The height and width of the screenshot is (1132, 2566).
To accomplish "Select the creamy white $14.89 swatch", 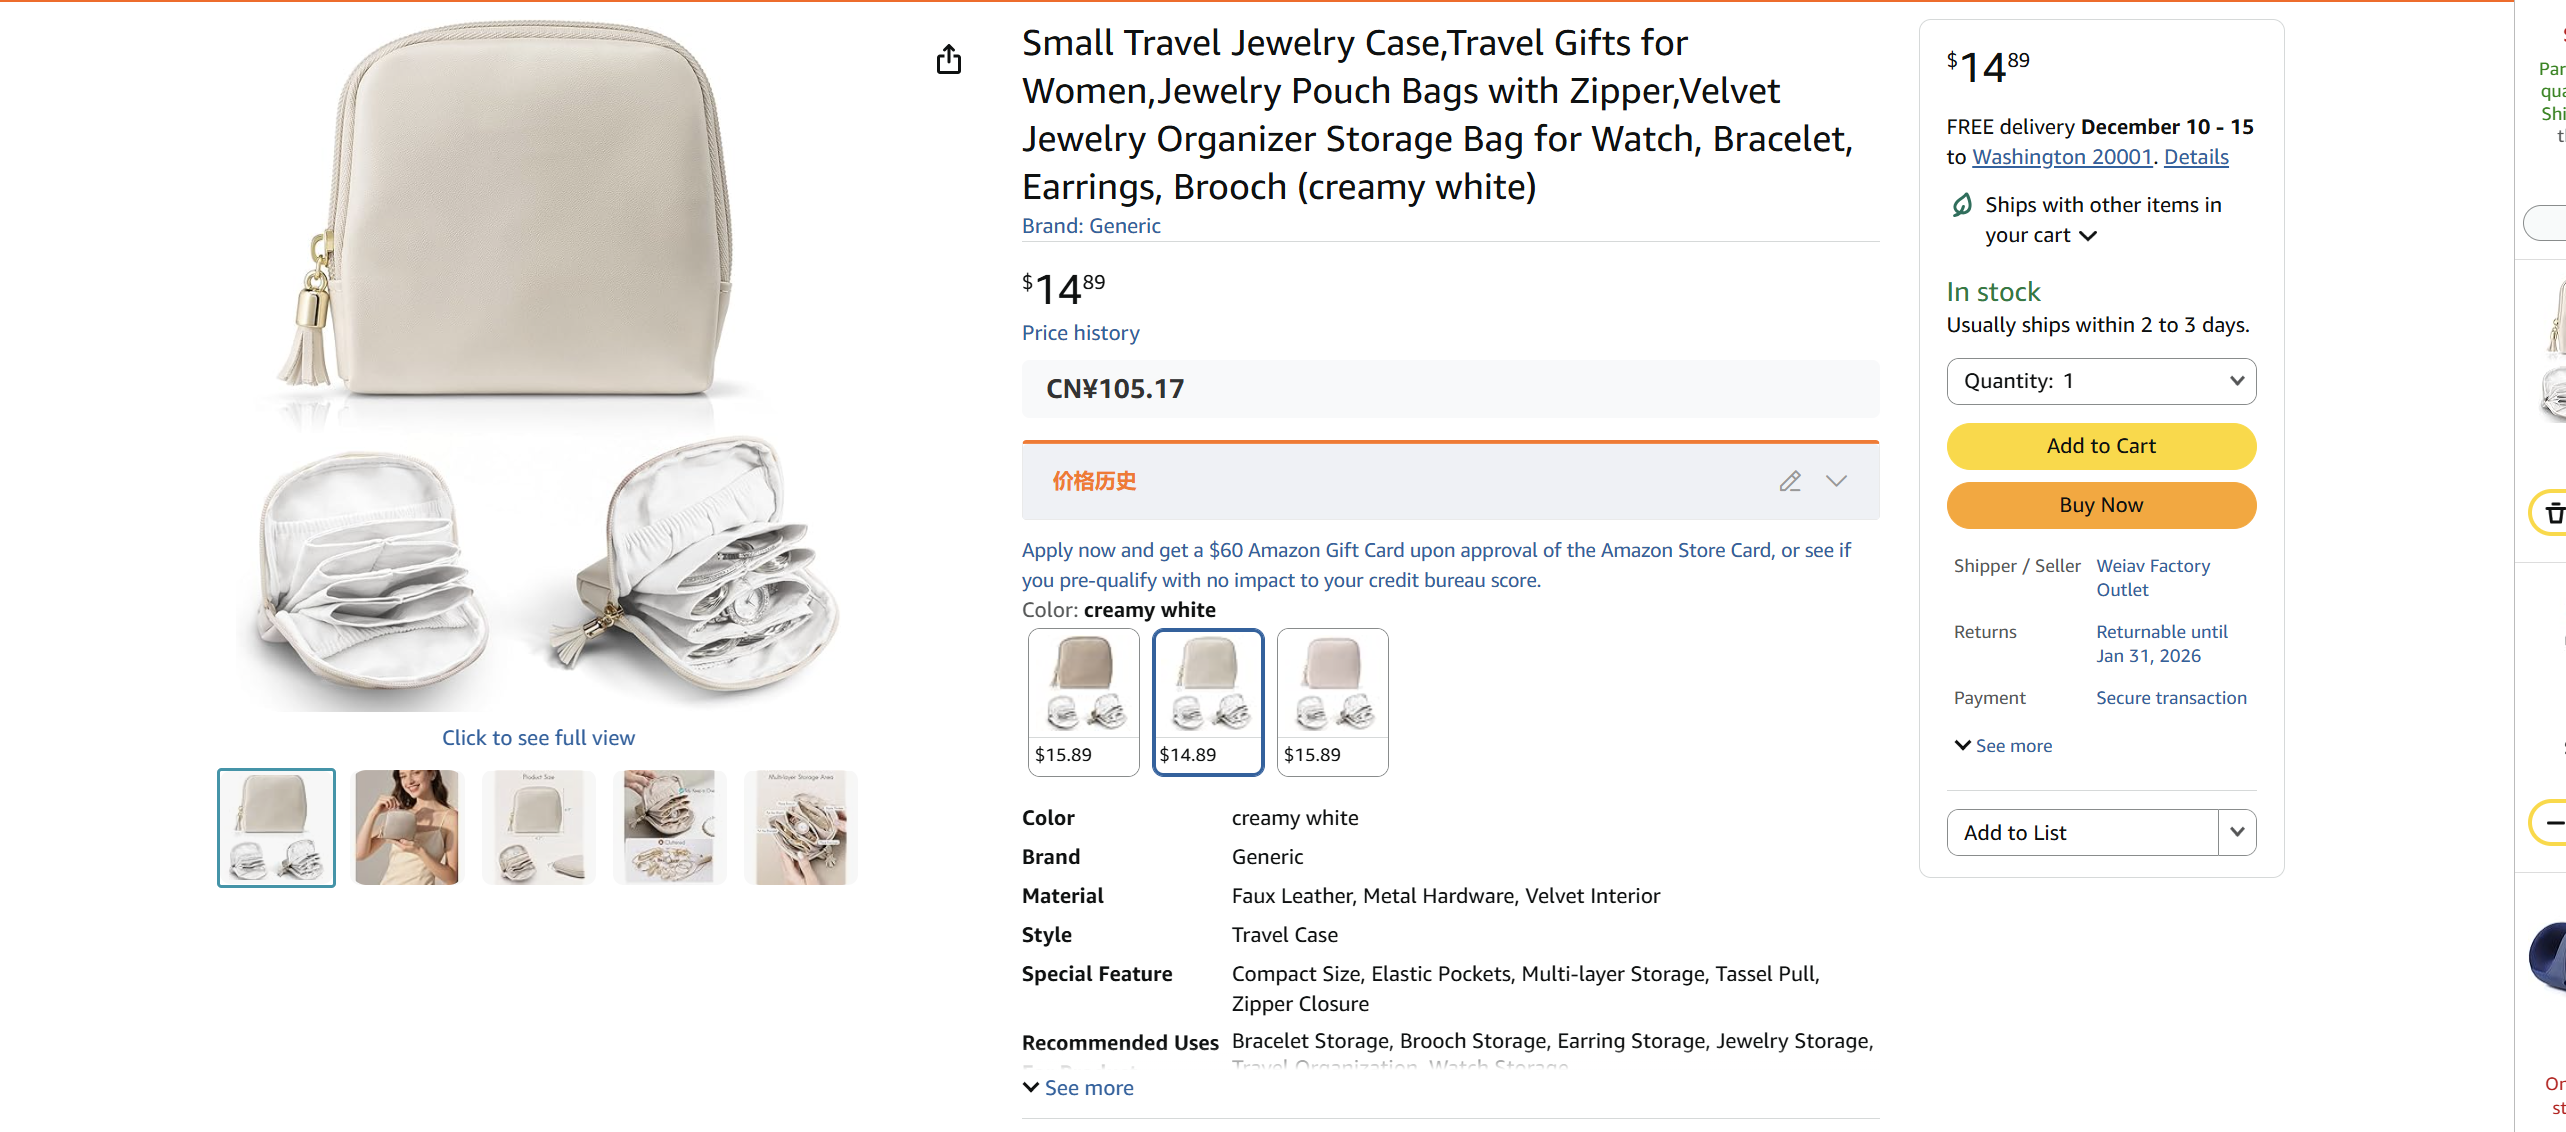I will (1208, 701).
